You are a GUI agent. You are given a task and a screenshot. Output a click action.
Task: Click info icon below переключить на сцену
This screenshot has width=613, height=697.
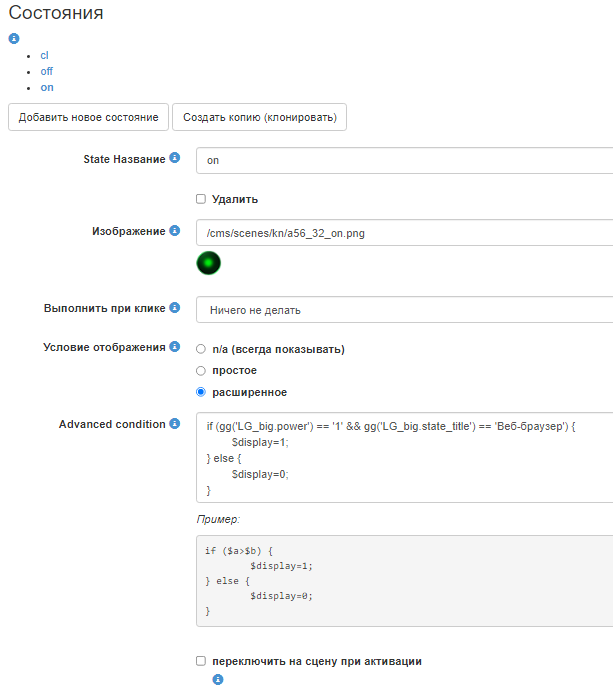tap(218, 680)
